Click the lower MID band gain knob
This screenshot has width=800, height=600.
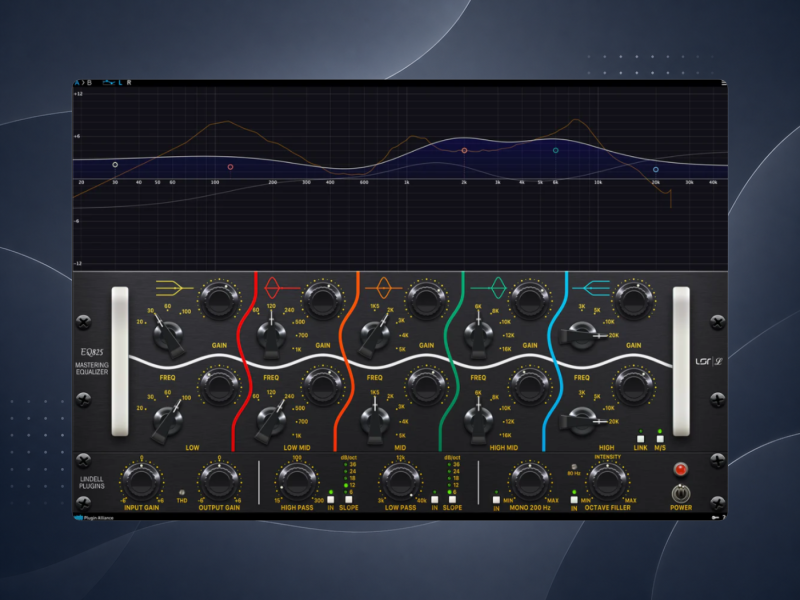tap(427, 386)
